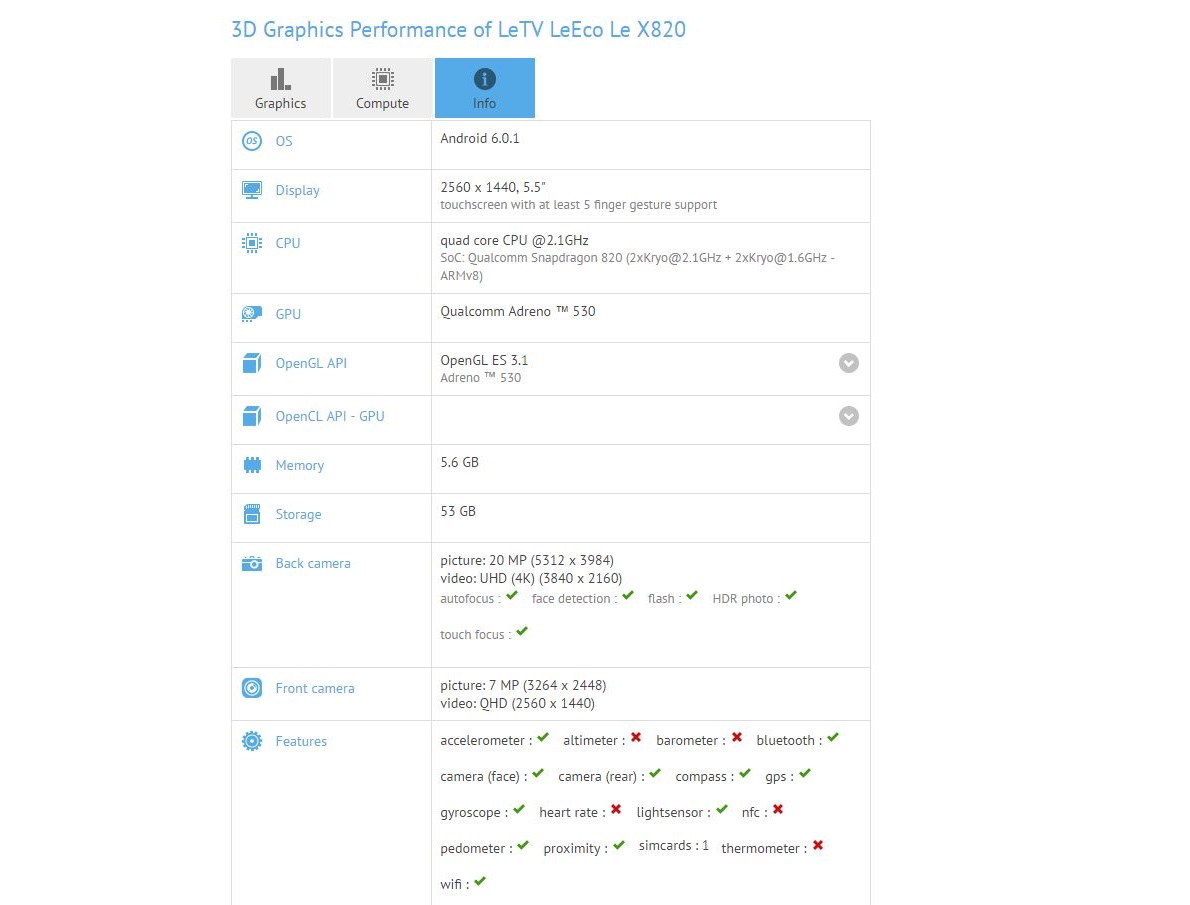1190x905 pixels.
Task: Click the picture: 20 MP back camera text
Action: (x=527, y=560)
